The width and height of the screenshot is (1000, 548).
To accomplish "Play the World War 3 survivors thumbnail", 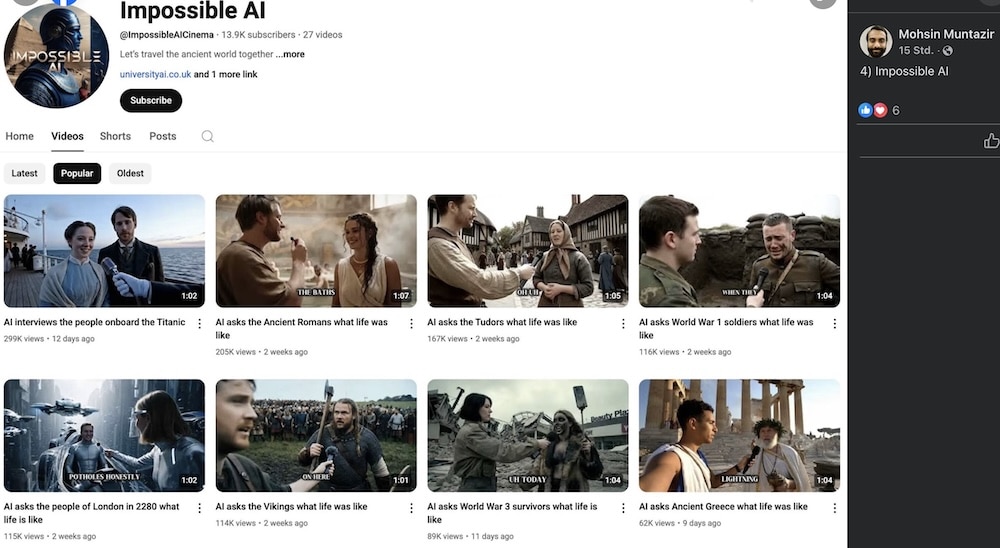I will 528,436.
